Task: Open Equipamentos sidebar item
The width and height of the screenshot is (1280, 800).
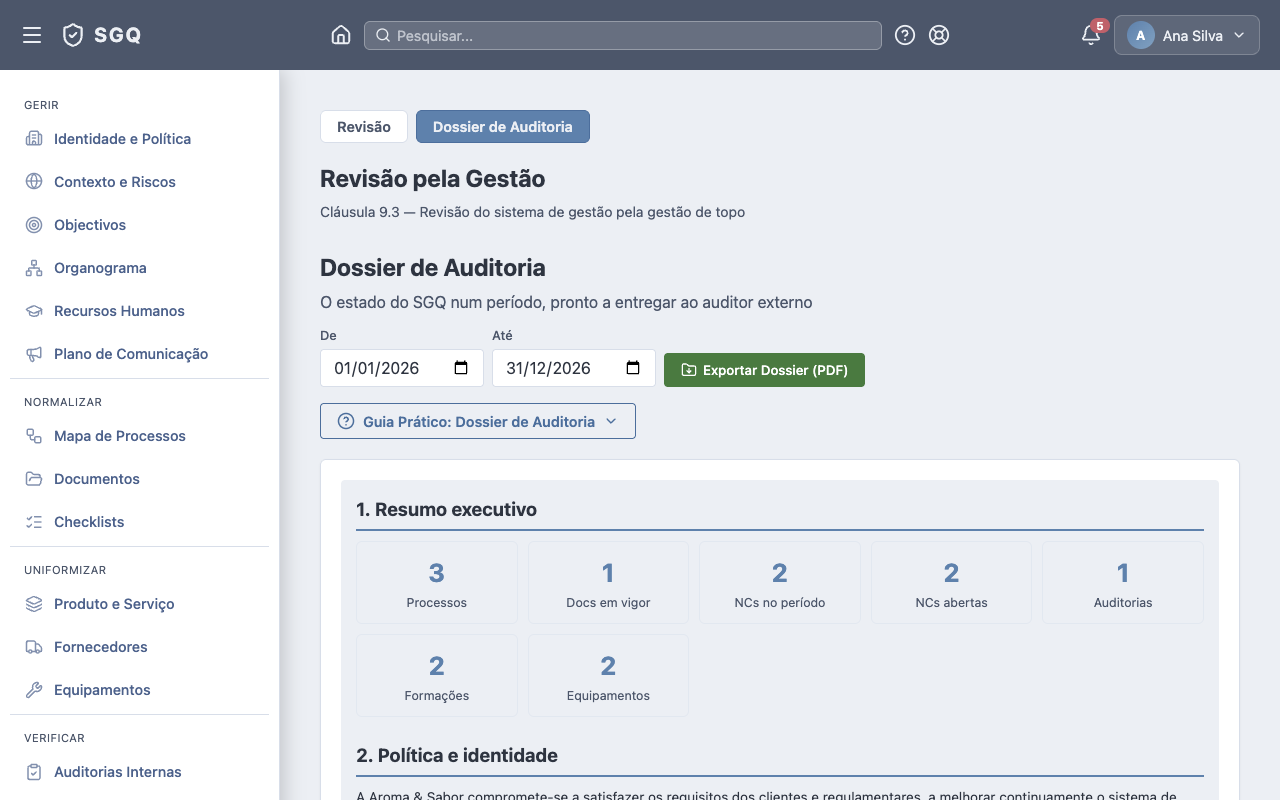Action: pyautogui.click(x=140, y=690)
